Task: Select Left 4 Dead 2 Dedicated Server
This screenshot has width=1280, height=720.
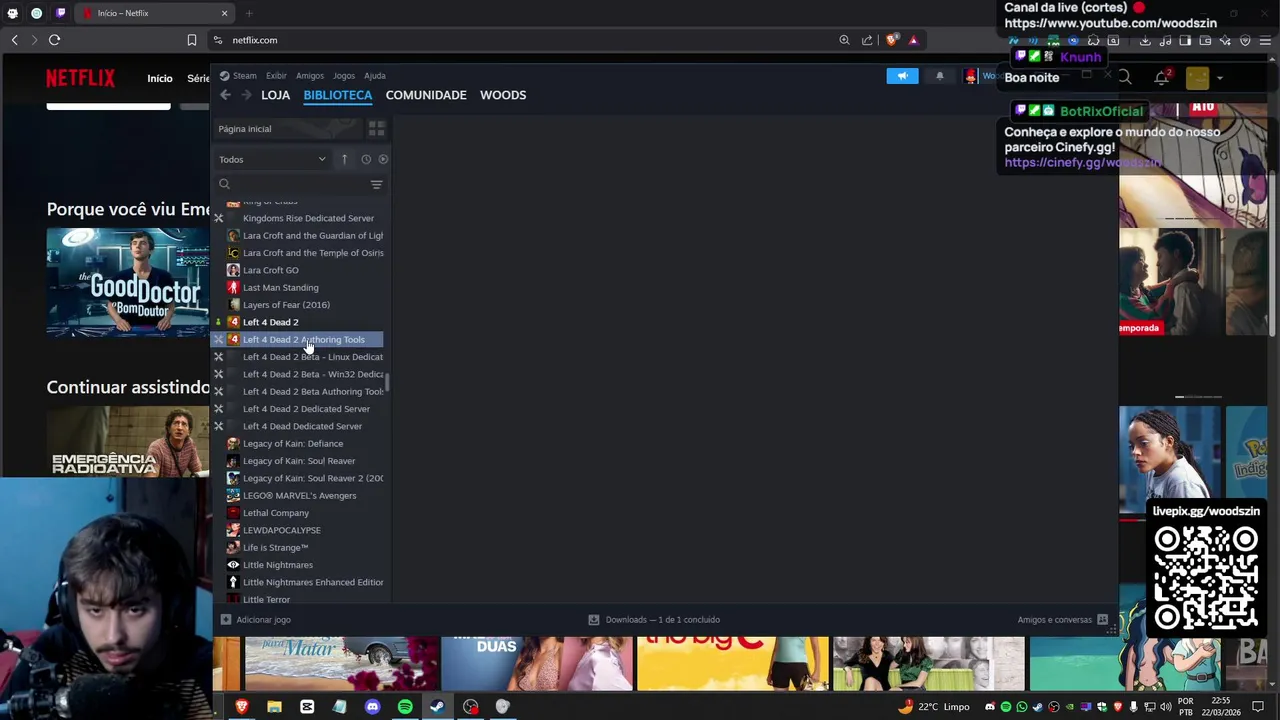Action: pyautogui.click(x=300, y=409)
